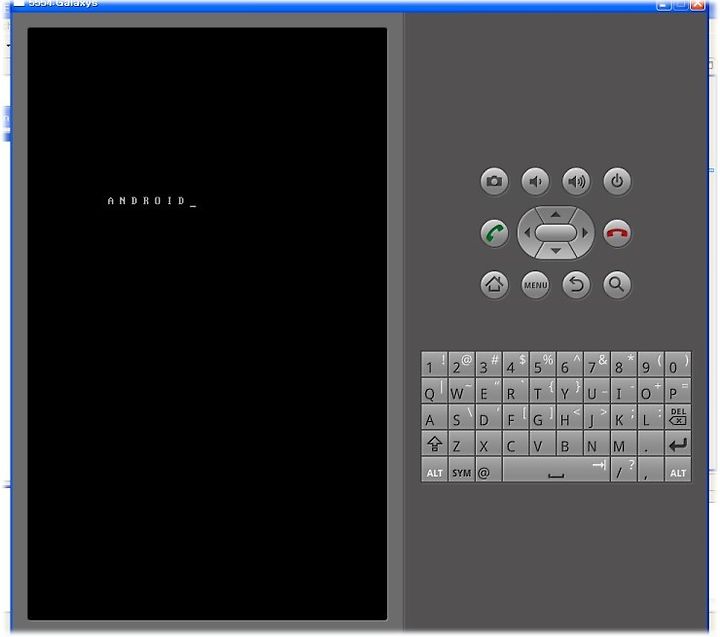Click the D-pad right arrow
Image resolution: width=720 pixels, height=637 pixels.
pyautogui.click(x=585, y=233)
